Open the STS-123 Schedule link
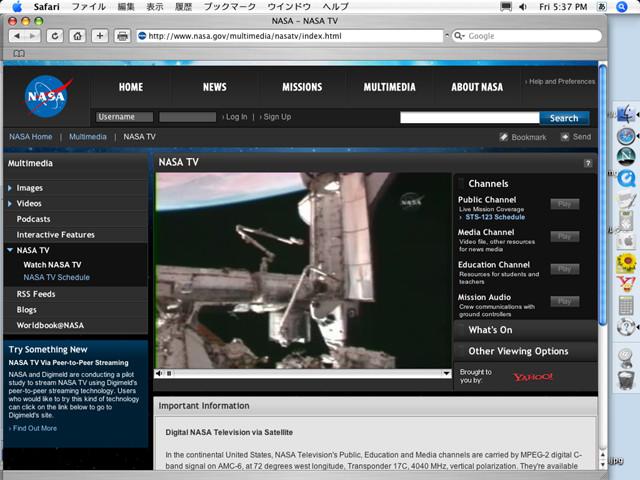Viewport: 640px width, 480px height. (494, 217)
